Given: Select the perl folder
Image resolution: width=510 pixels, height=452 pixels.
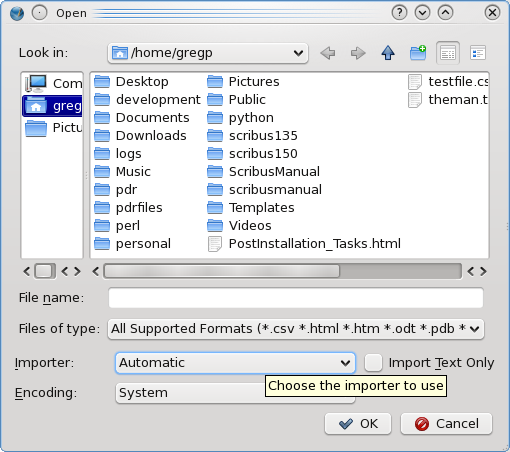Looking at the screenshot, I should 117,226.
